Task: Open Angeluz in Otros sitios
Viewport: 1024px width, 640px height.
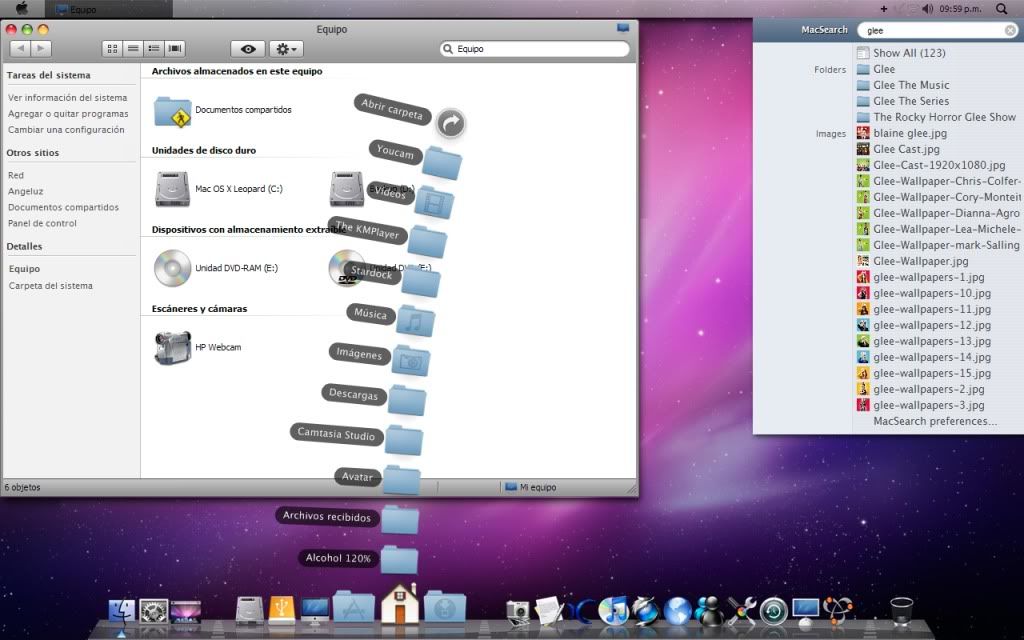Action: pos(25,191)
